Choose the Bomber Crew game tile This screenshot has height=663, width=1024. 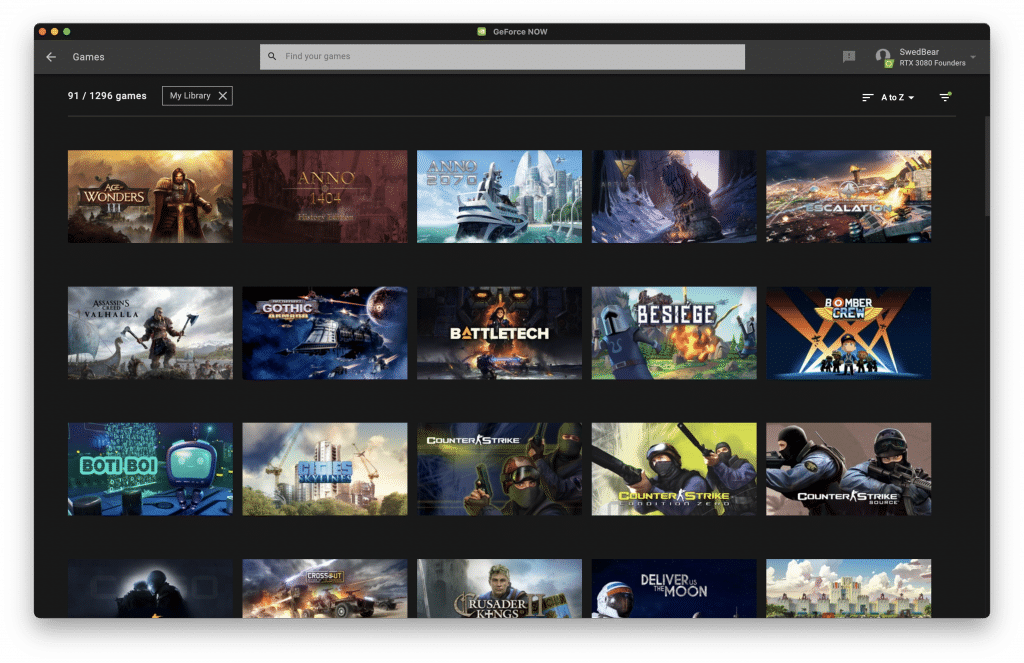[x=848, y=333]
